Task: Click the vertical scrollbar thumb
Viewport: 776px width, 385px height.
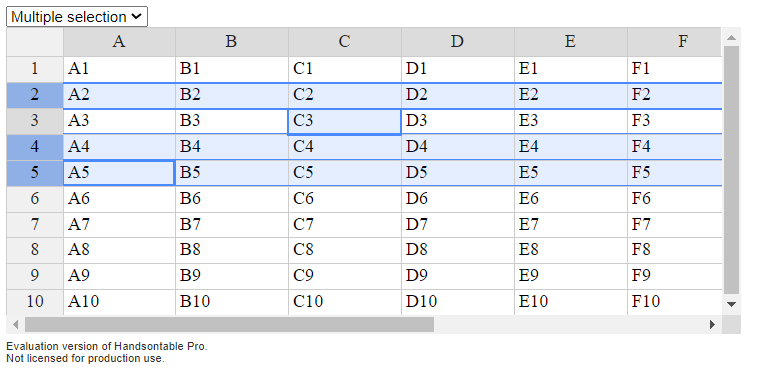Action: point(731,170)
